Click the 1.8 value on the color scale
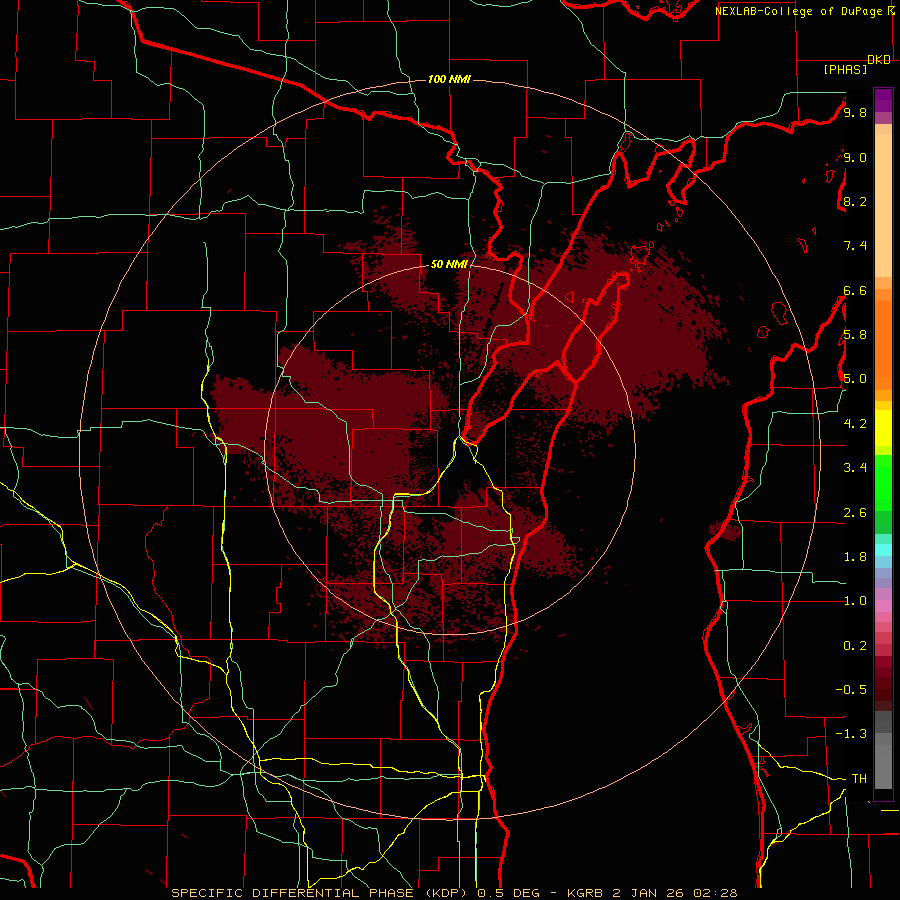Screen dimensions: 900x900 [855, 557]
